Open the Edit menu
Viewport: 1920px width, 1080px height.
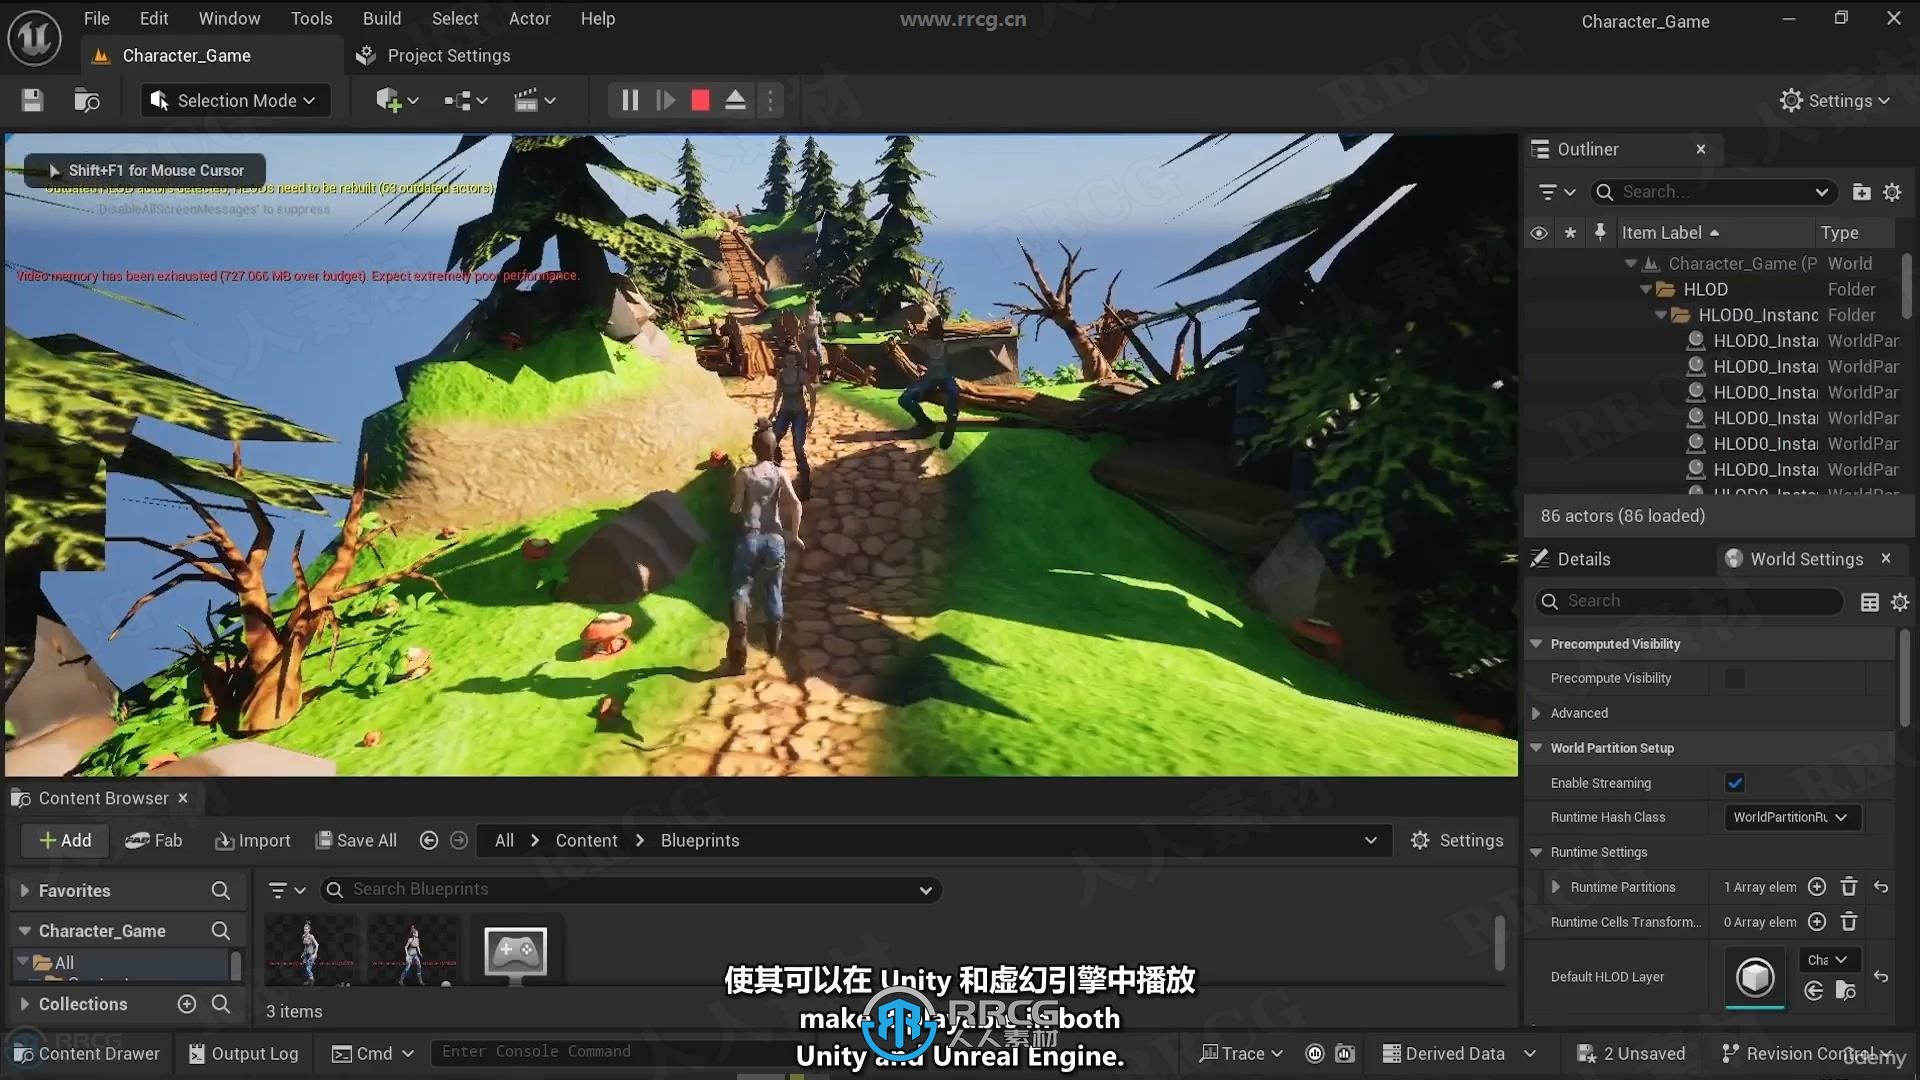click(x=154, y=18)
